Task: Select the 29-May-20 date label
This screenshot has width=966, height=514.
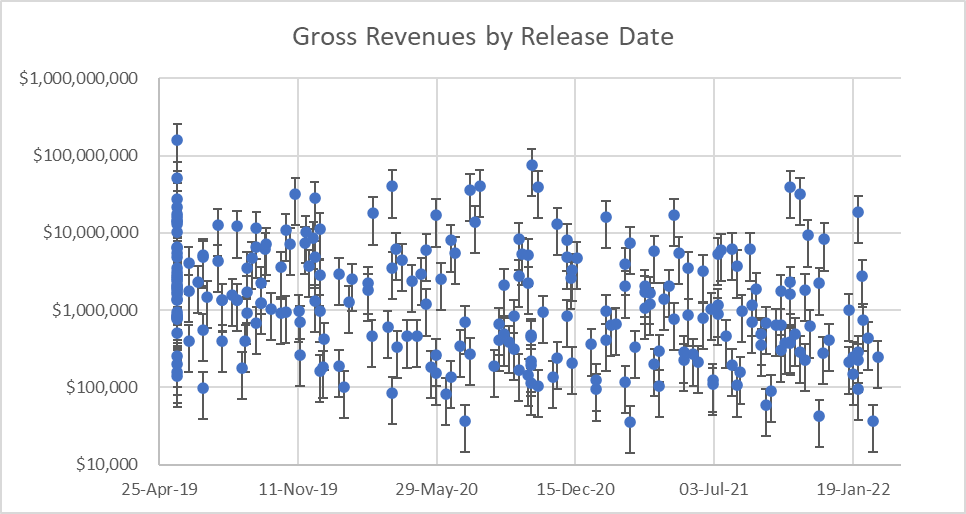Action: [436, 490]
